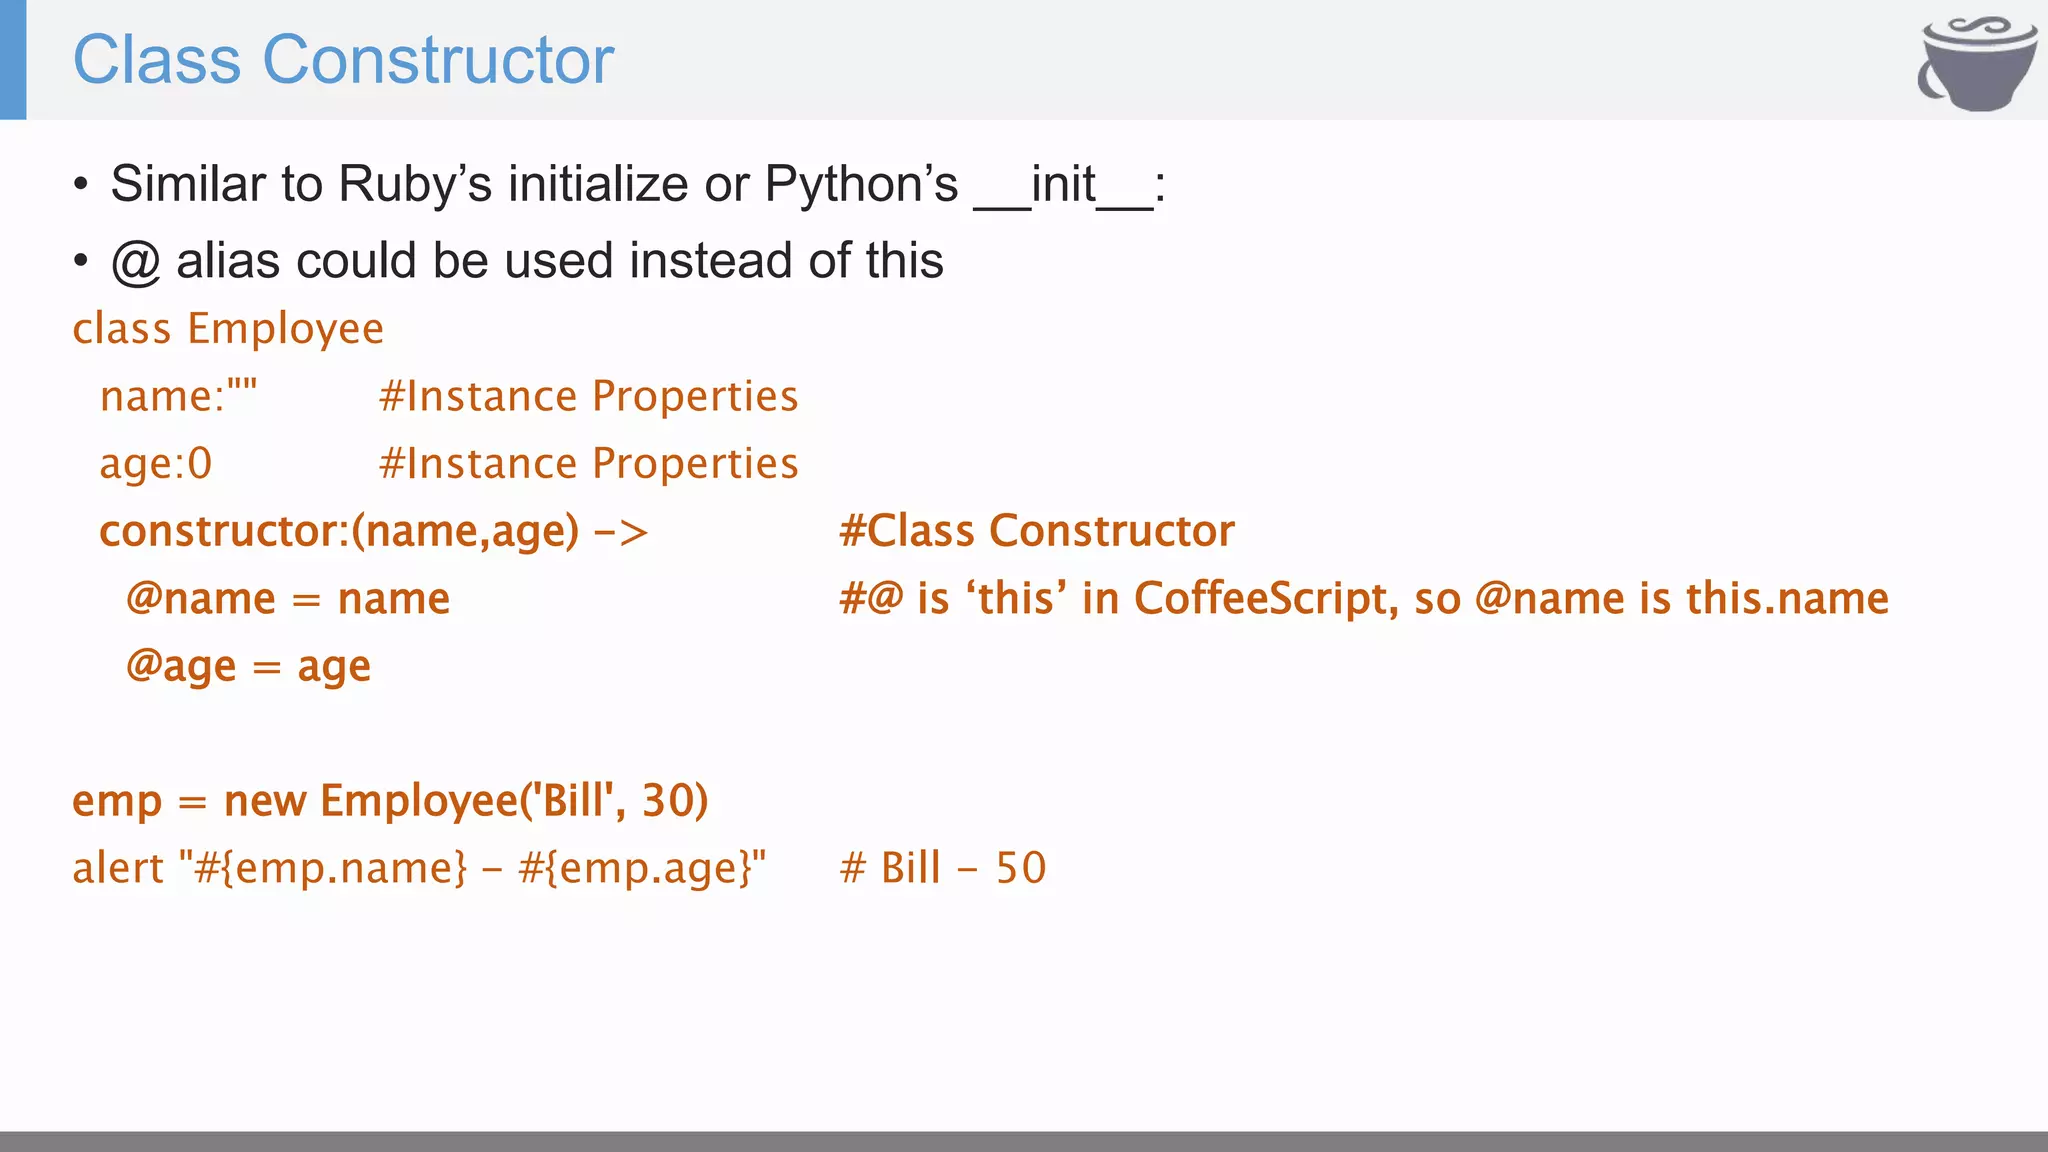The height and width of the screenshot is (1152, 2048).
Task: Click the CoffeeScript cup logo
Action: (x=1977, y=62)
